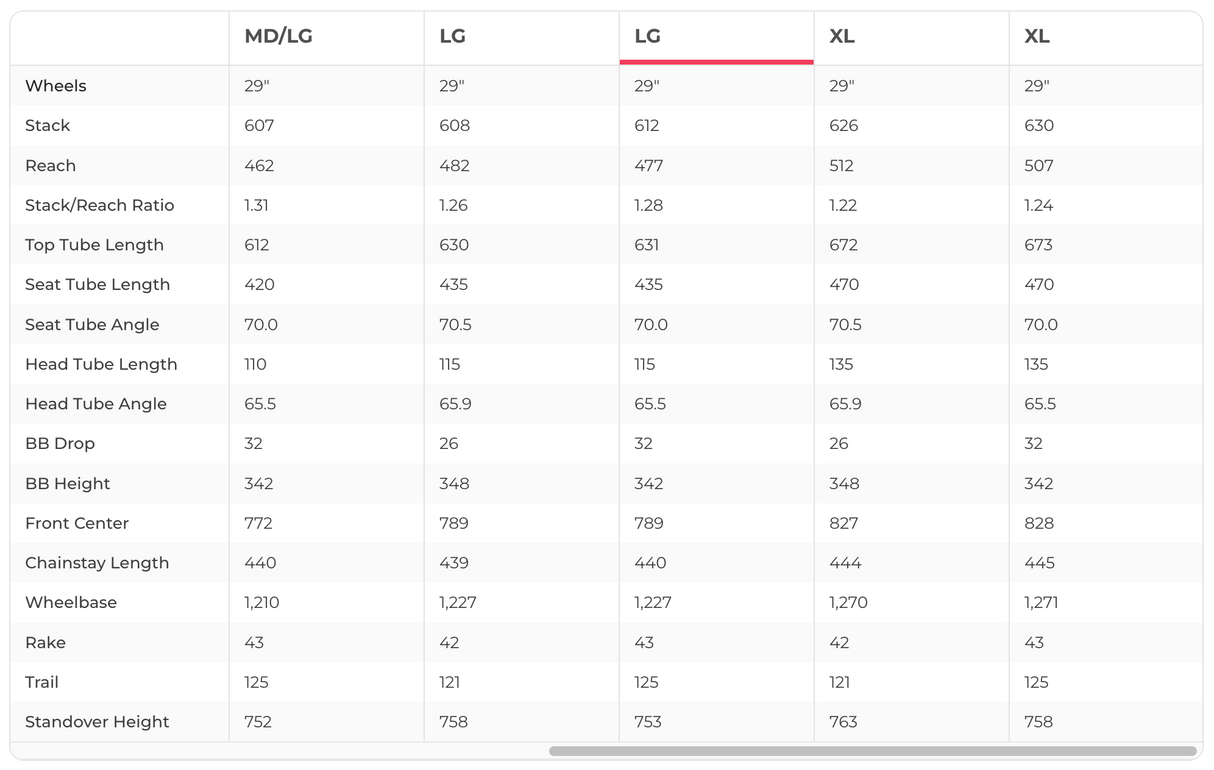Click the Wheelbase value 1,210
The width and height of the screenshot is (1214, 770).
[x=262, y=603]
